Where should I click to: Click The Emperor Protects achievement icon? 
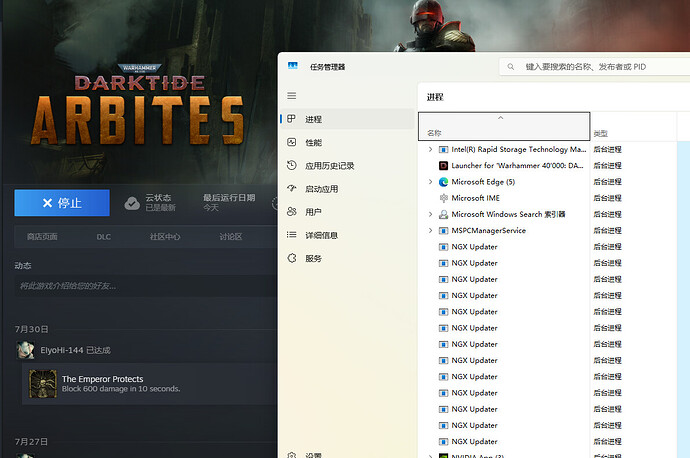(43, 384)
